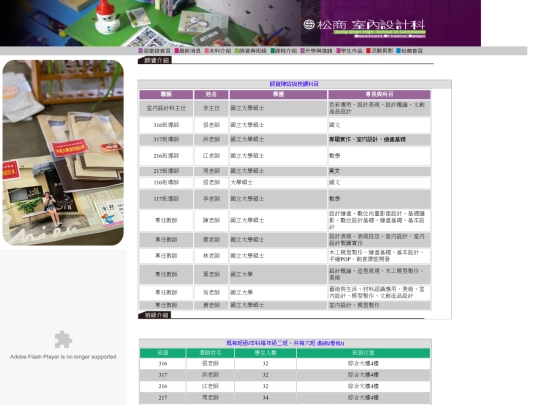Click the blue teacher table title link
This screenshot has width=540, height=405.
[x=294, y=84]
